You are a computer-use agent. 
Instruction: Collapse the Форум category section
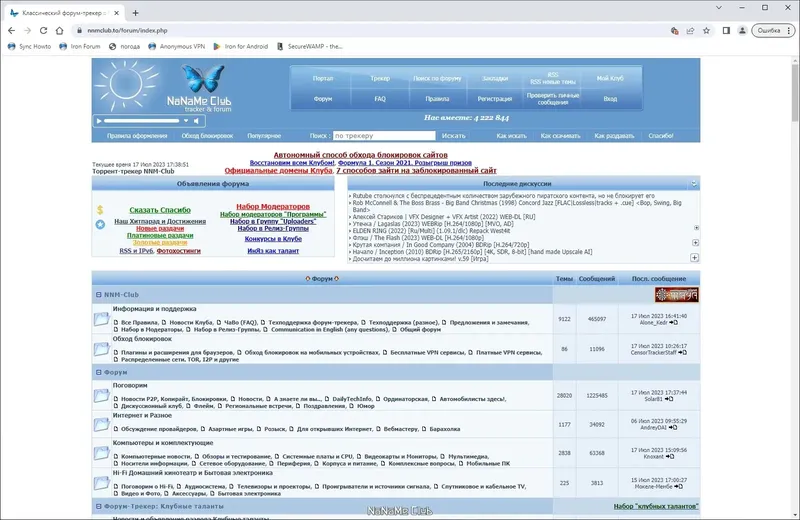pyautogui.click(x=99, y=372)
